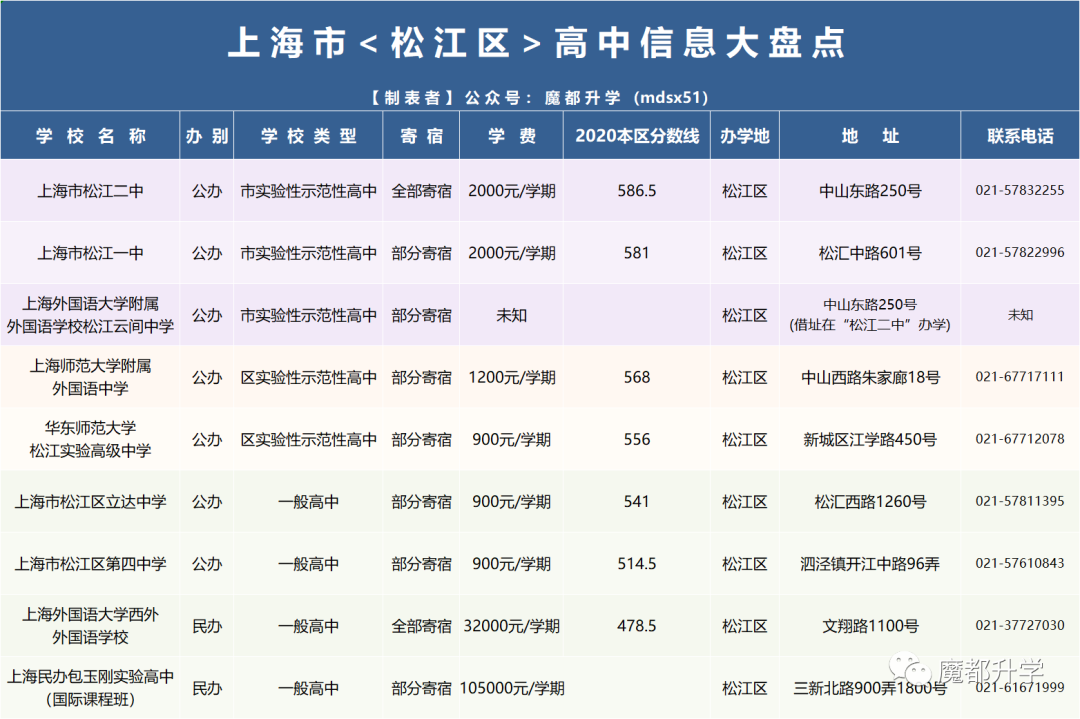Viewport: 1080px width, 719px height.
Task: Select 上海民办包玉刚实验高中 cell
Action: (x=90, y=687)
